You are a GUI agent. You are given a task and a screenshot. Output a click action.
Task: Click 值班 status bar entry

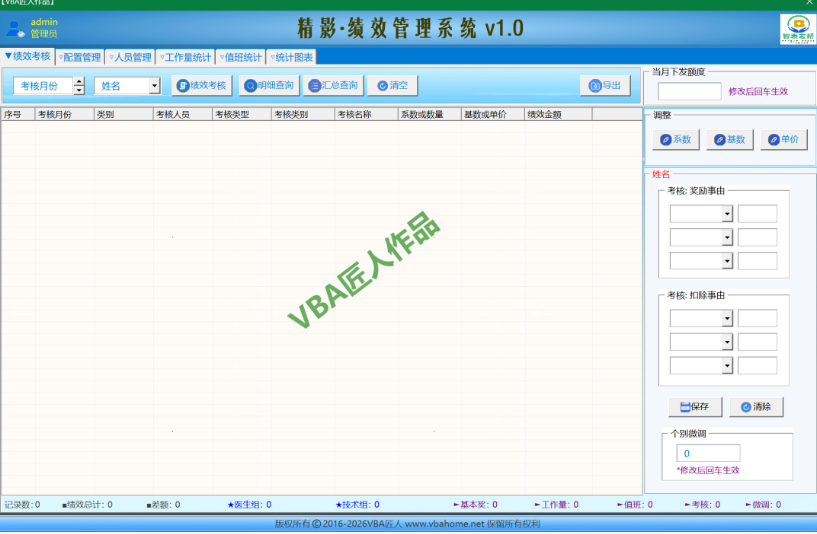click(x=635, y=505)
